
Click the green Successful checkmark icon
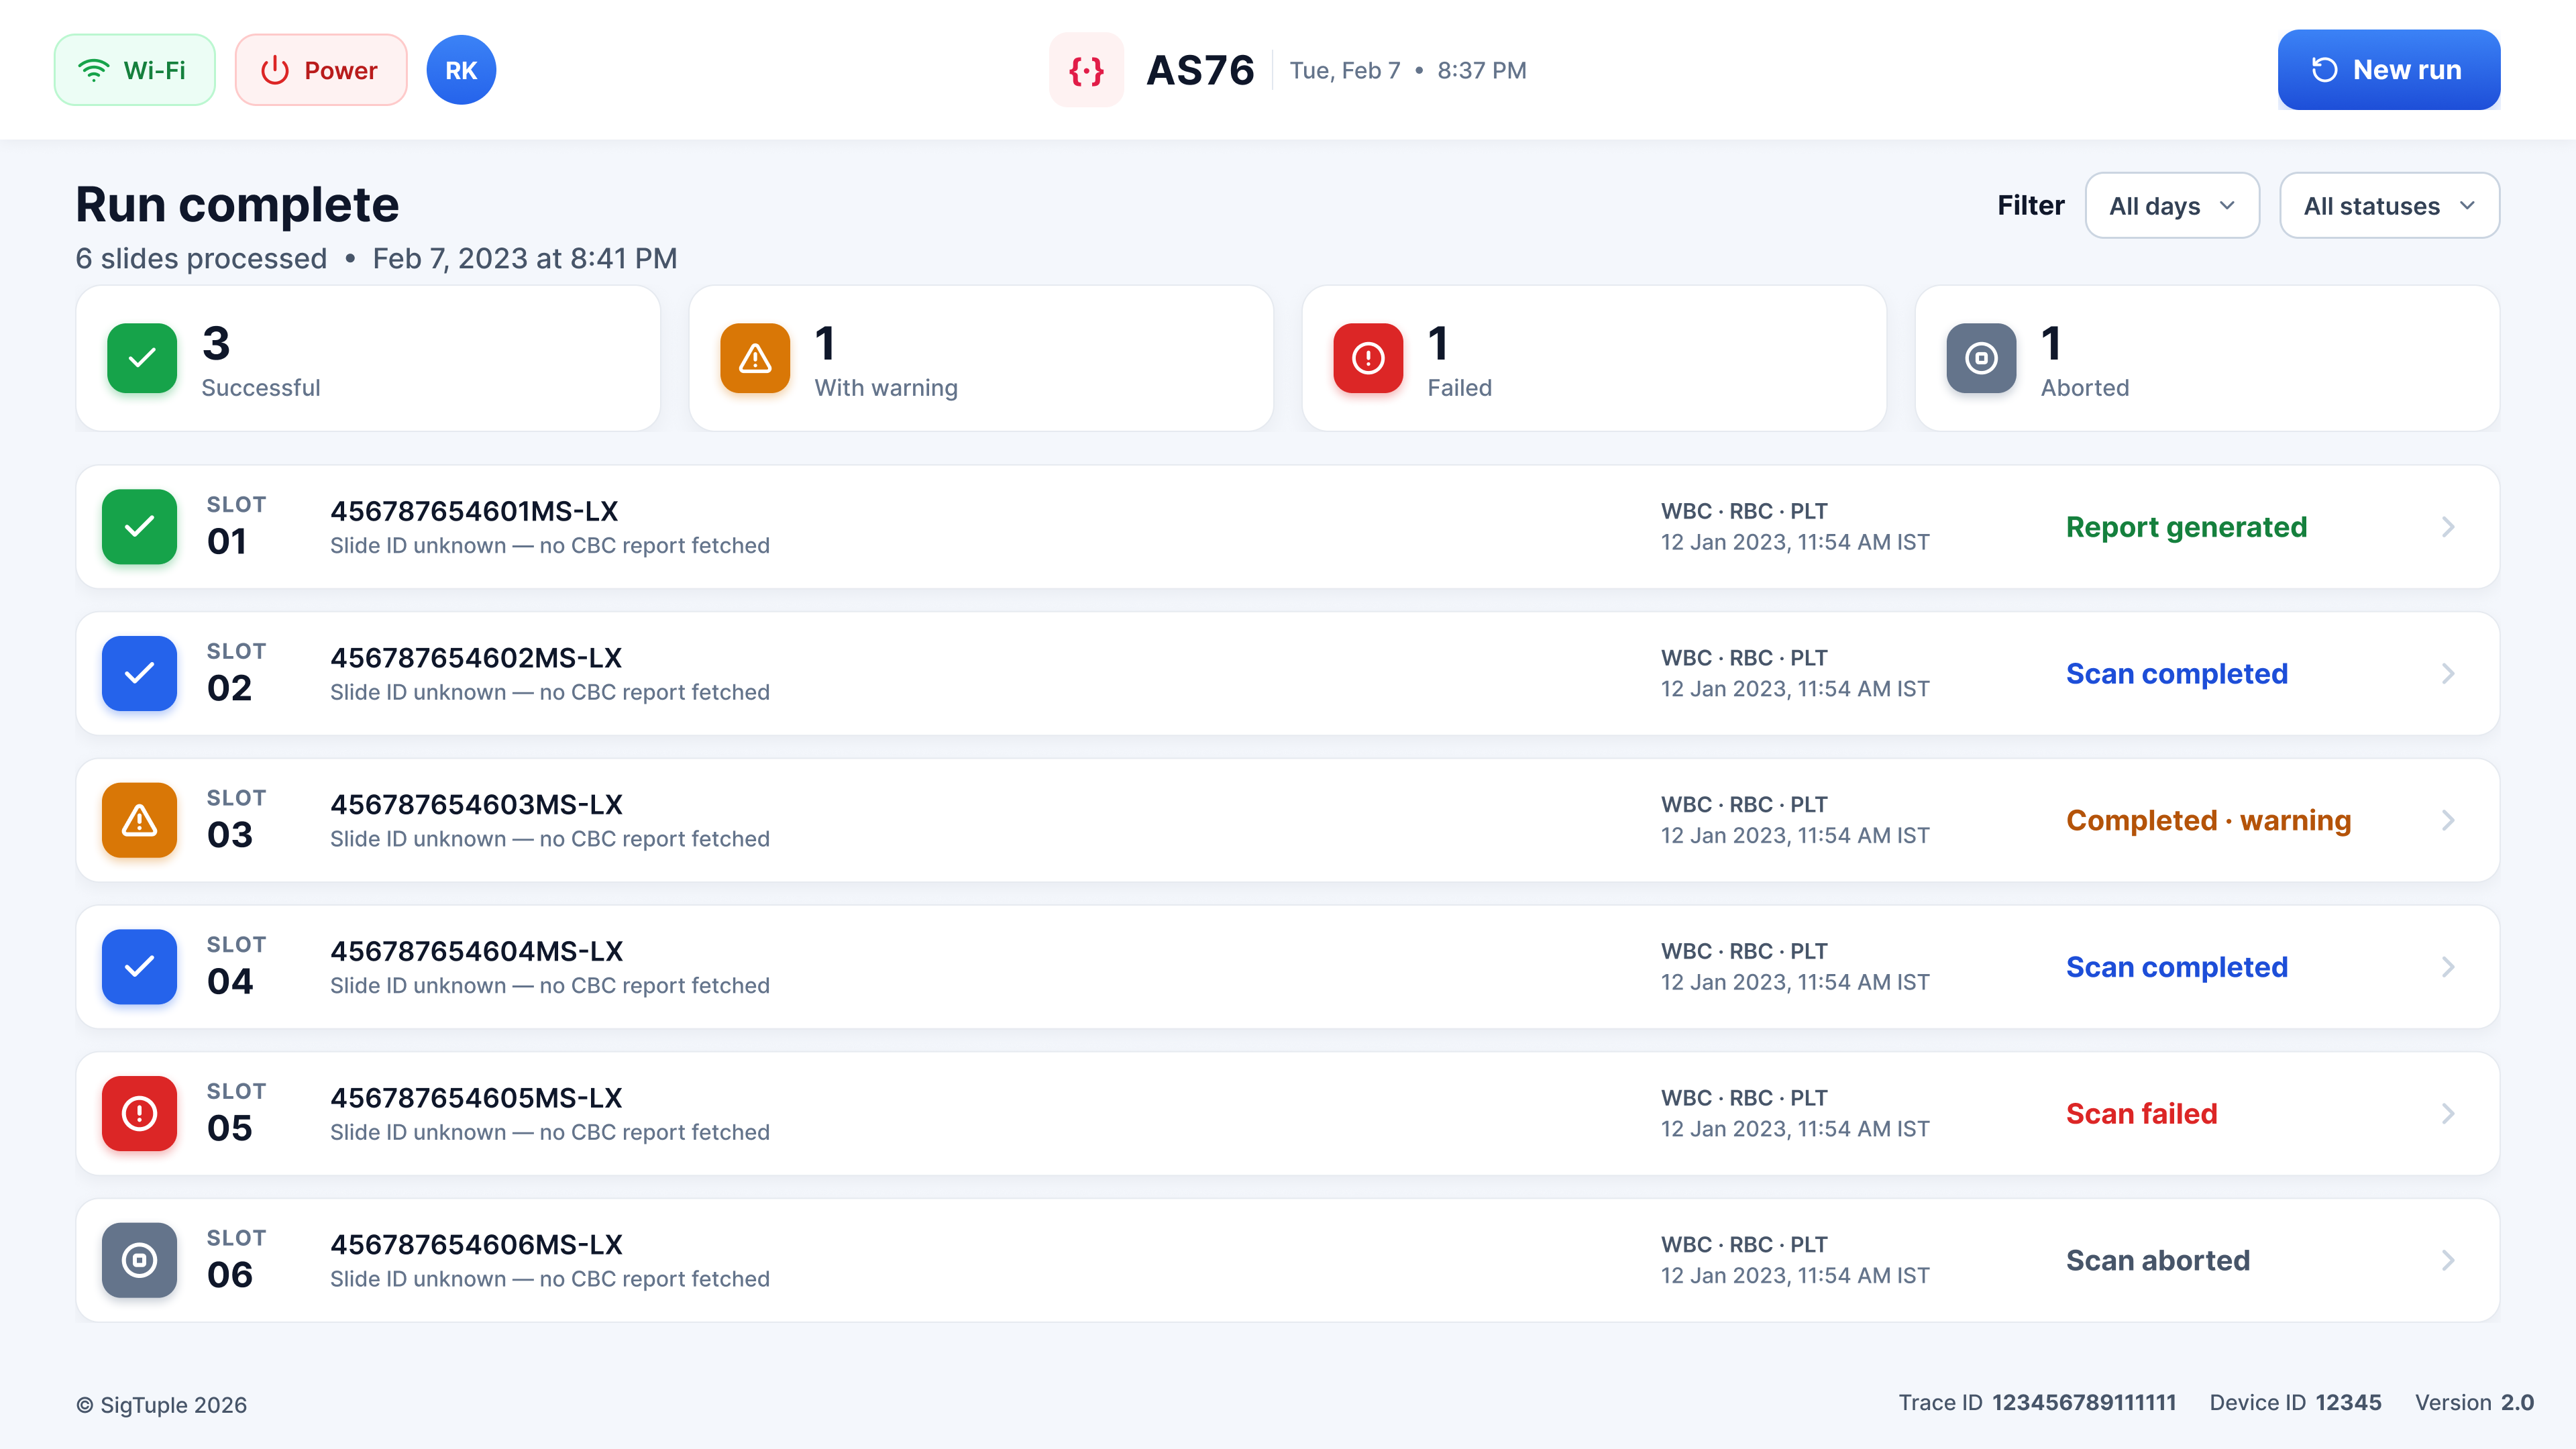(x=142, y=358)
